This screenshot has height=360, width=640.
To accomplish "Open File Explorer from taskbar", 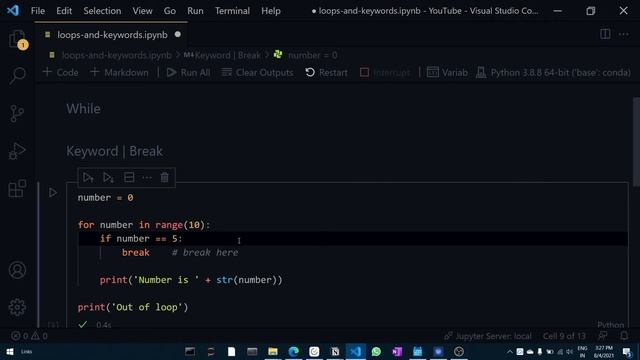I will click(273, 351).
